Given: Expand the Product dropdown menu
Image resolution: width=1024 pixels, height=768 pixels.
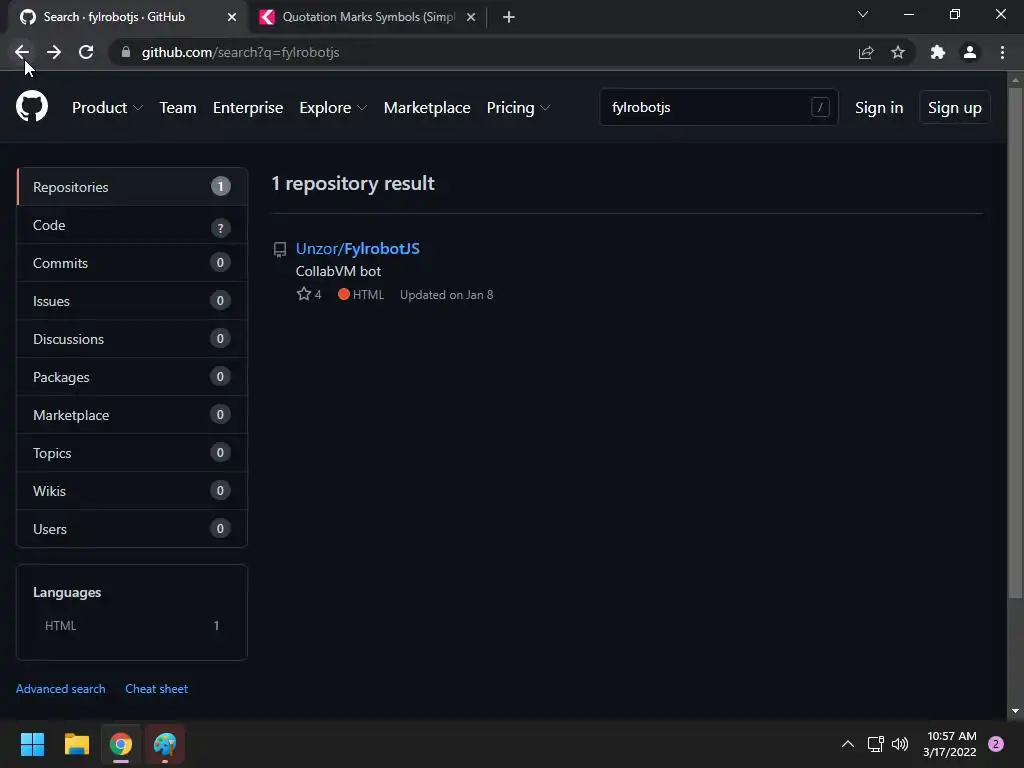Looking at the screenshot, I should tap(106, 108).
